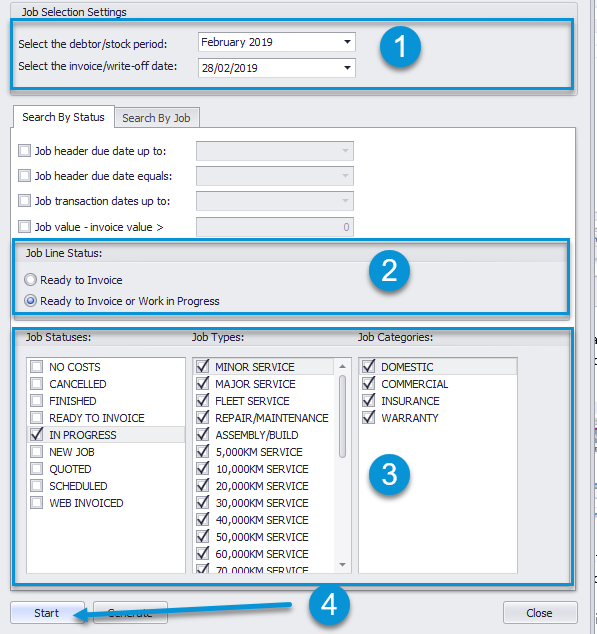Image resolution: width=597 pixels, height=634 pixels.
Task: Uncheck the INSURANCE job category
Action: (368, 401)
